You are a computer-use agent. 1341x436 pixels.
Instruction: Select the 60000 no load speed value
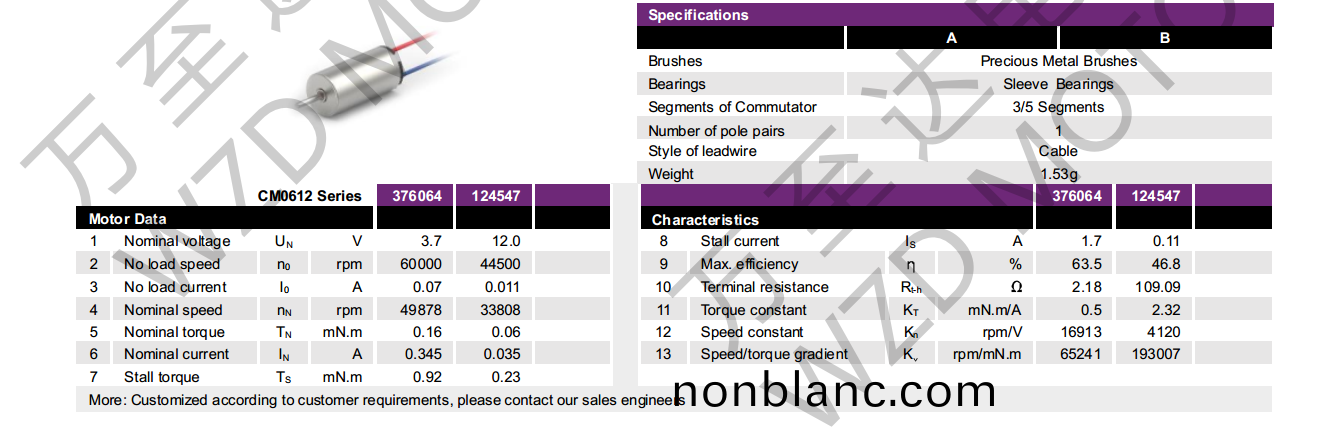tap(421, 264)
